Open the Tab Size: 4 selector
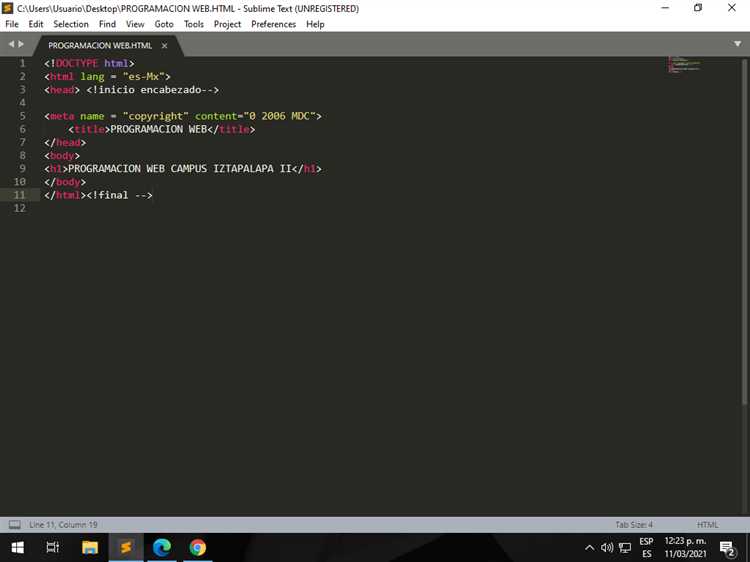This screenshot has width=750, height=562. coord(634,525)
